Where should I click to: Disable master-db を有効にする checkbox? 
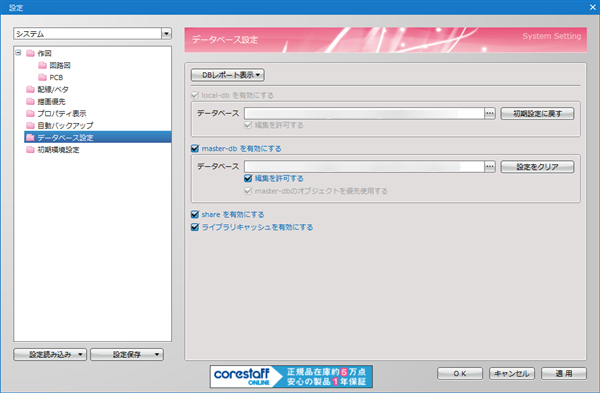click(x=195, y=148)
